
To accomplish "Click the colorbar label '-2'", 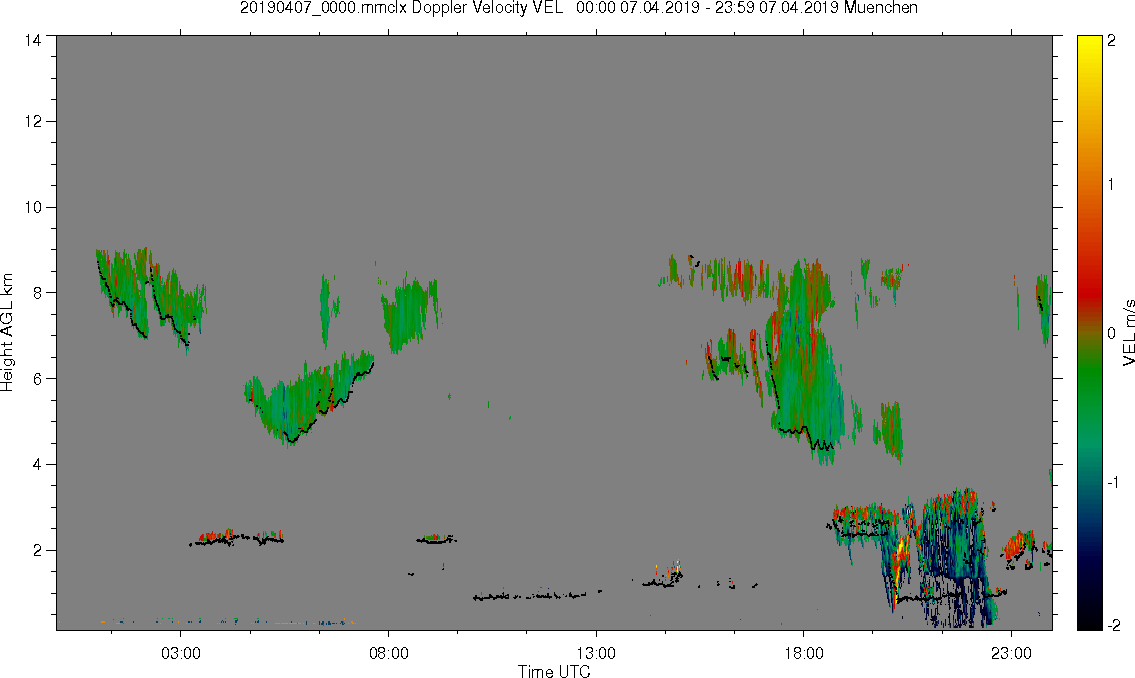I will (x=1113, y=625).
